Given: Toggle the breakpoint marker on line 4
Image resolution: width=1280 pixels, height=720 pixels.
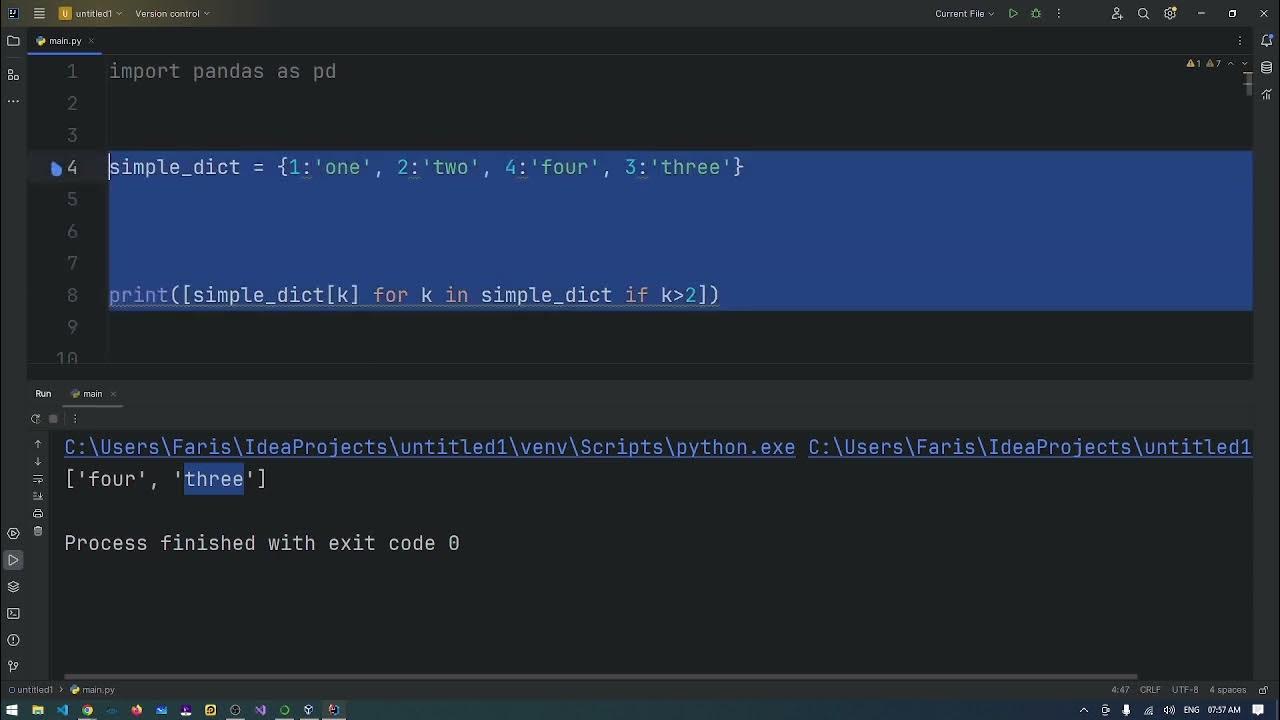Looking at the screenshot, I should (x=57, y=168).
